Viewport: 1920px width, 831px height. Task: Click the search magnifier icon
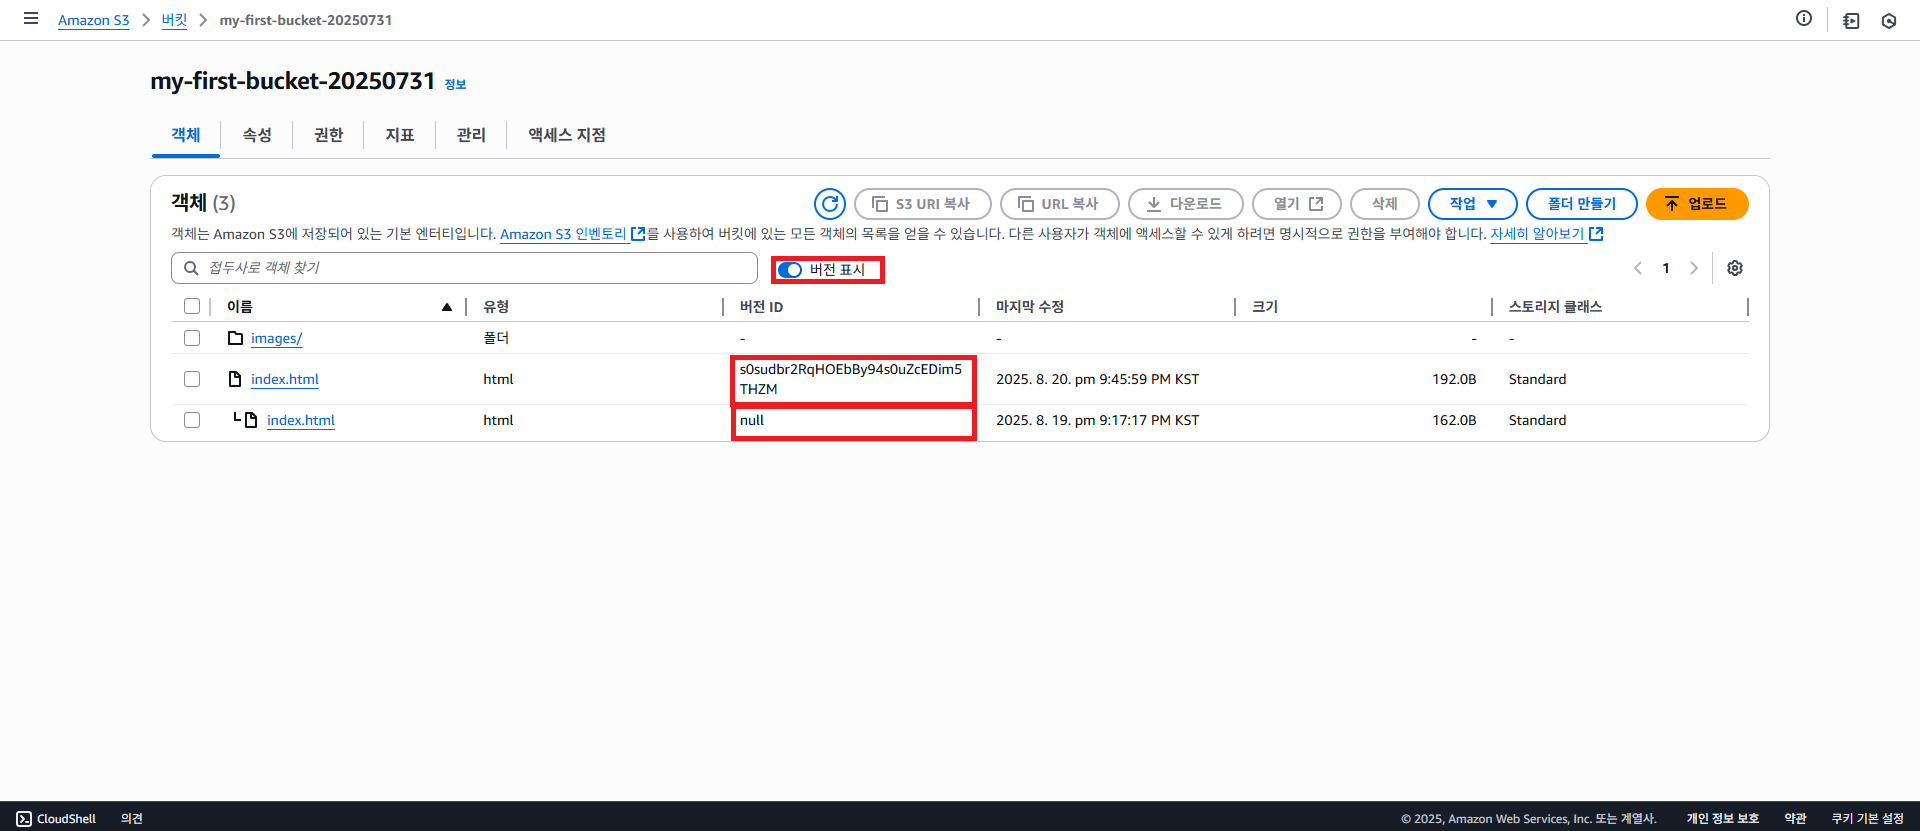click(x=191, y=268)
